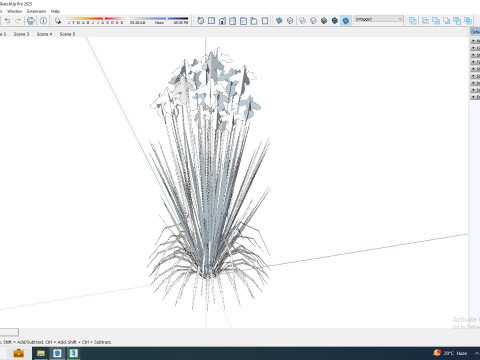
Task: Open the Window menu
Action: [x=14, y=11]
